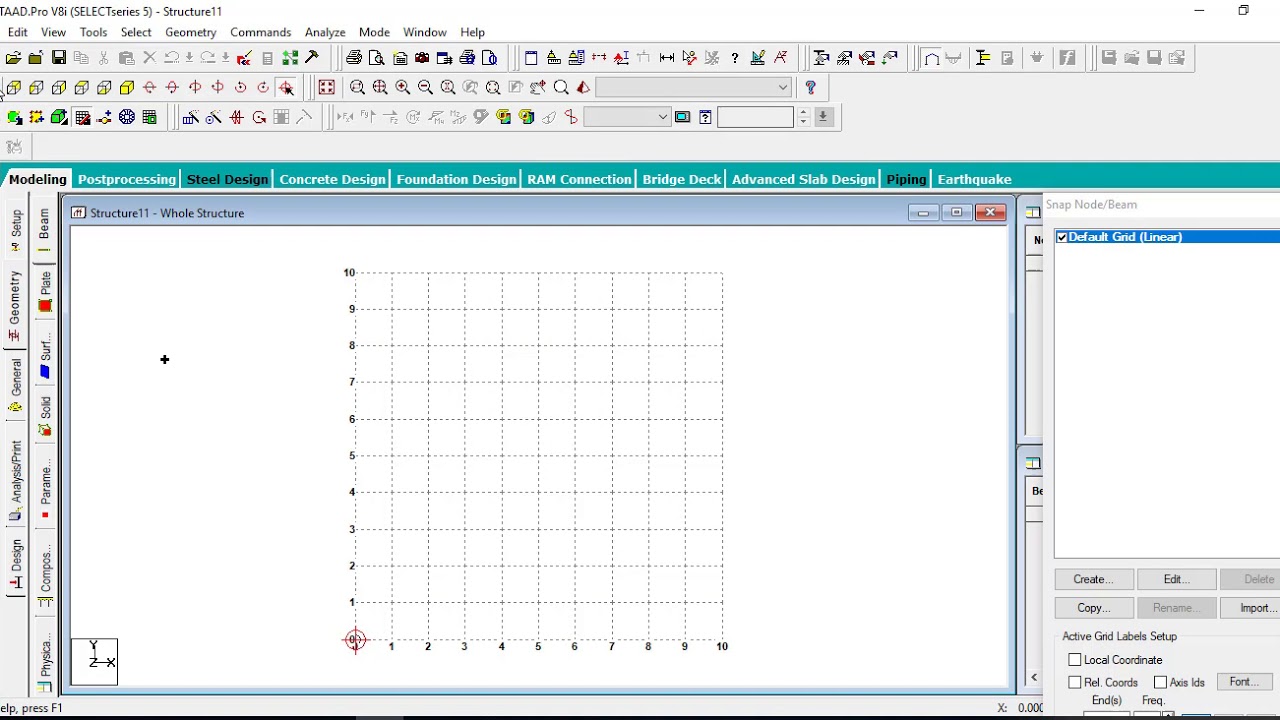The height and width of the screenshot is (720, 1280).
Task: Click the camera Take Picture icon
Action: coord(422,58)
